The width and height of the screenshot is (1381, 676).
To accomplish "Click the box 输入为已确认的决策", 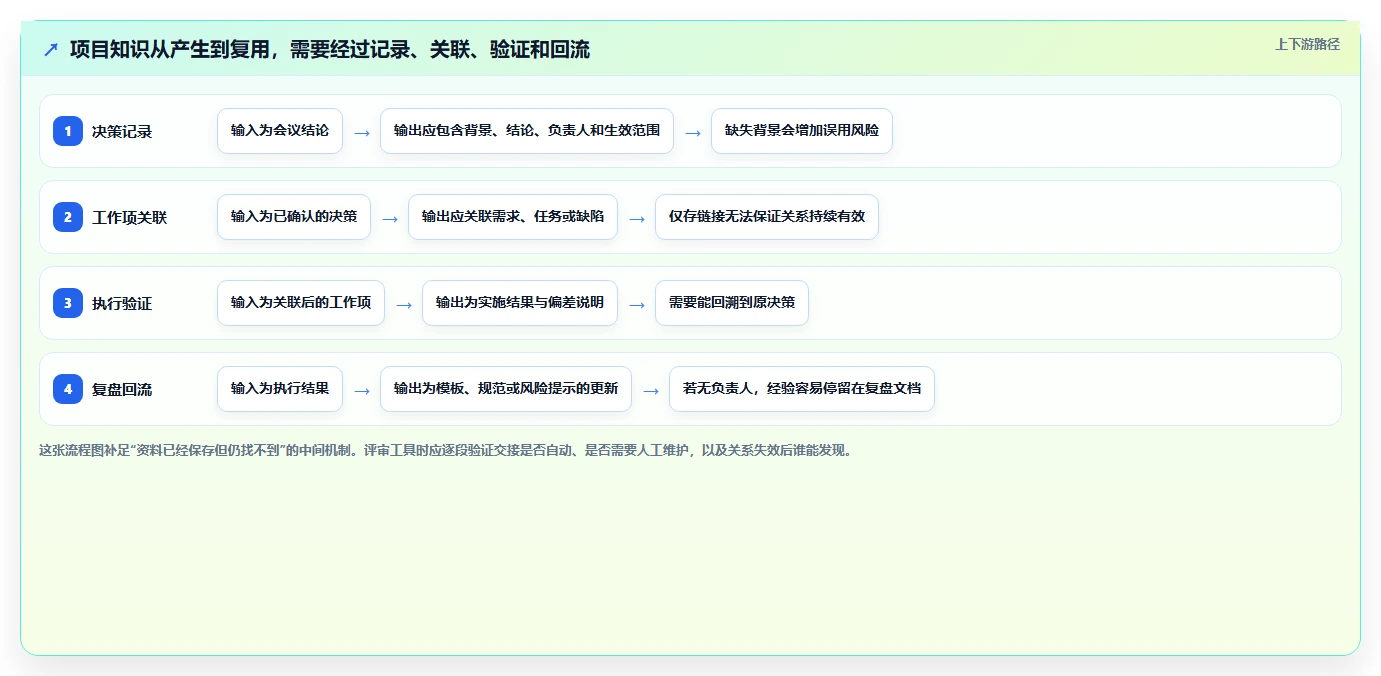I will click(294, 217).
